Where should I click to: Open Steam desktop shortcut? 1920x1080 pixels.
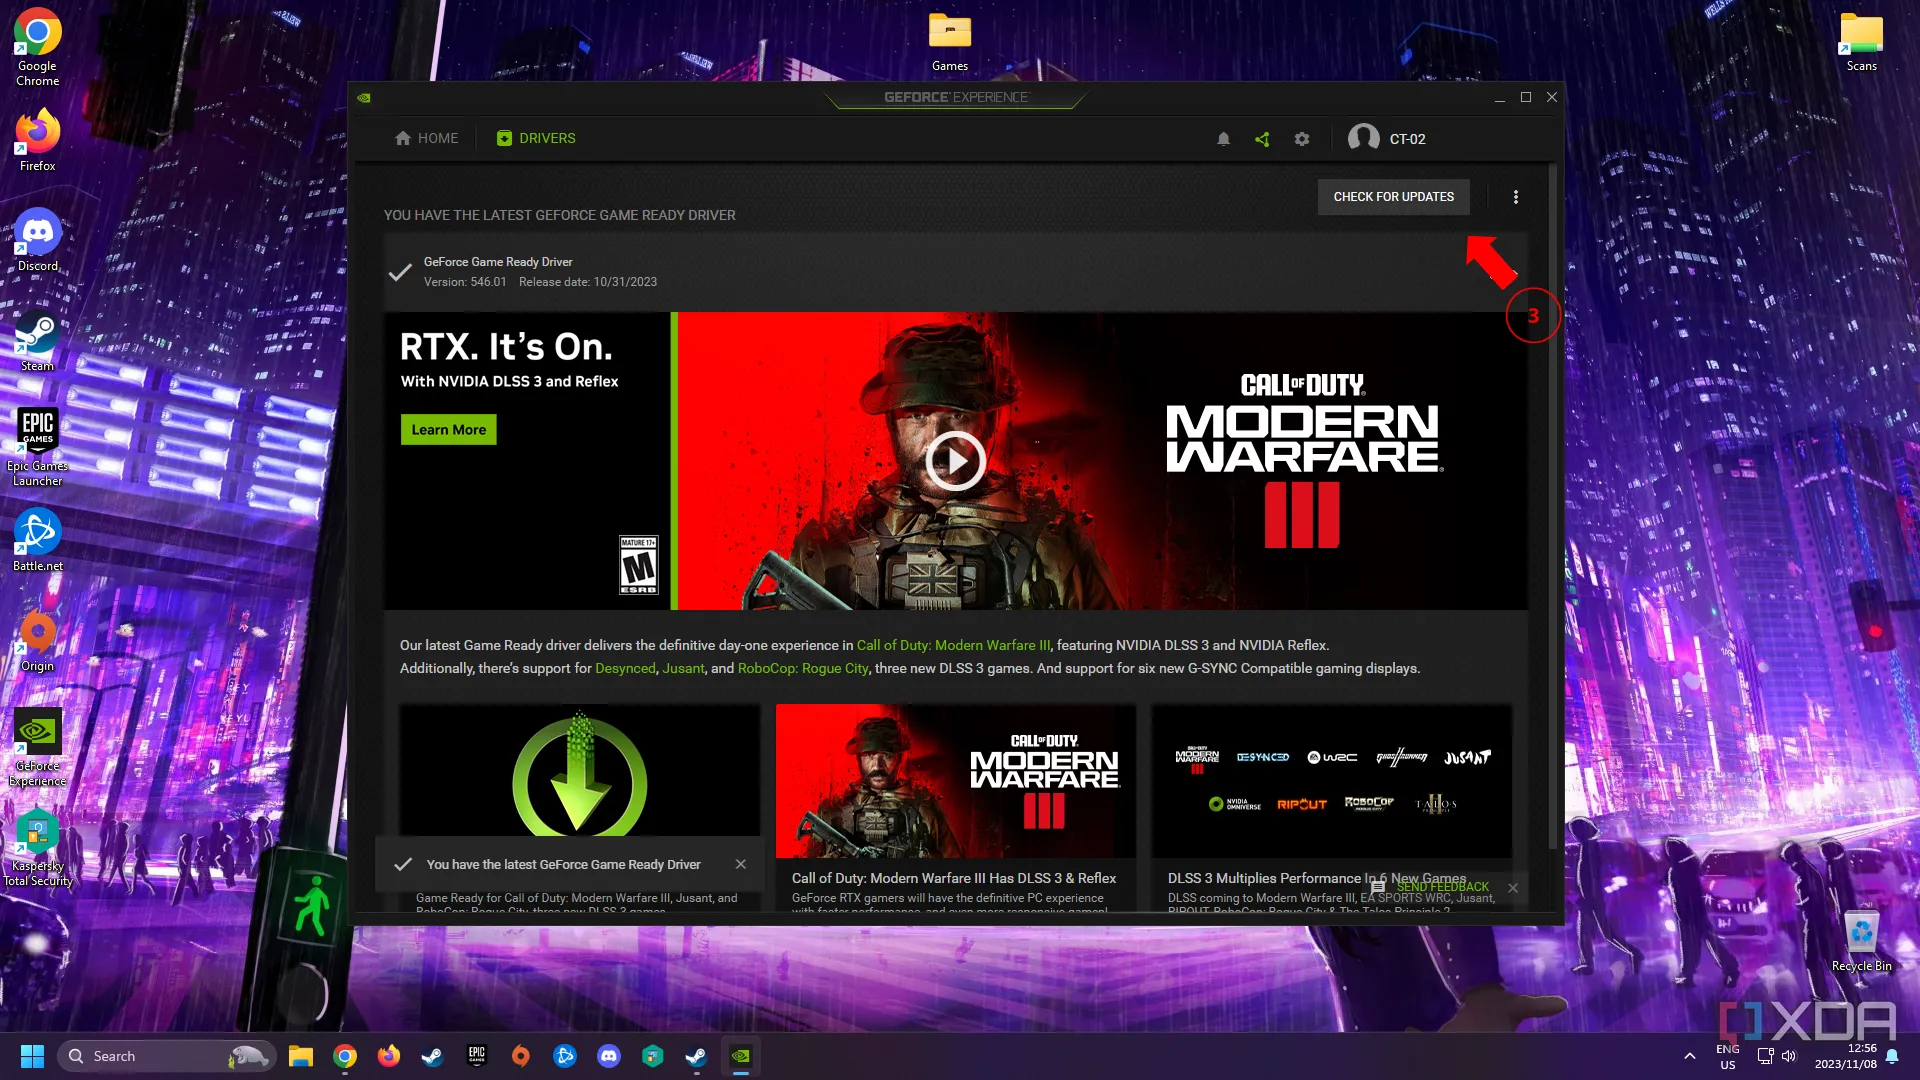coord(37,340)
